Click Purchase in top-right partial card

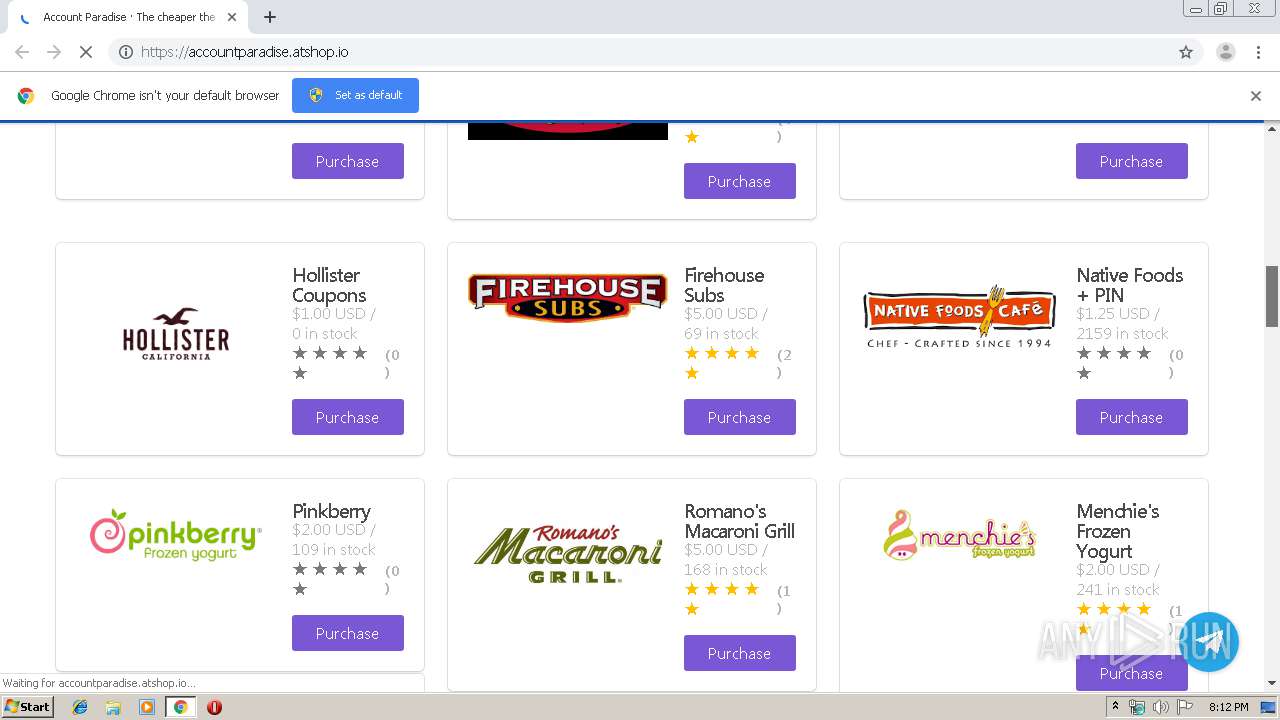(1131, 161)
